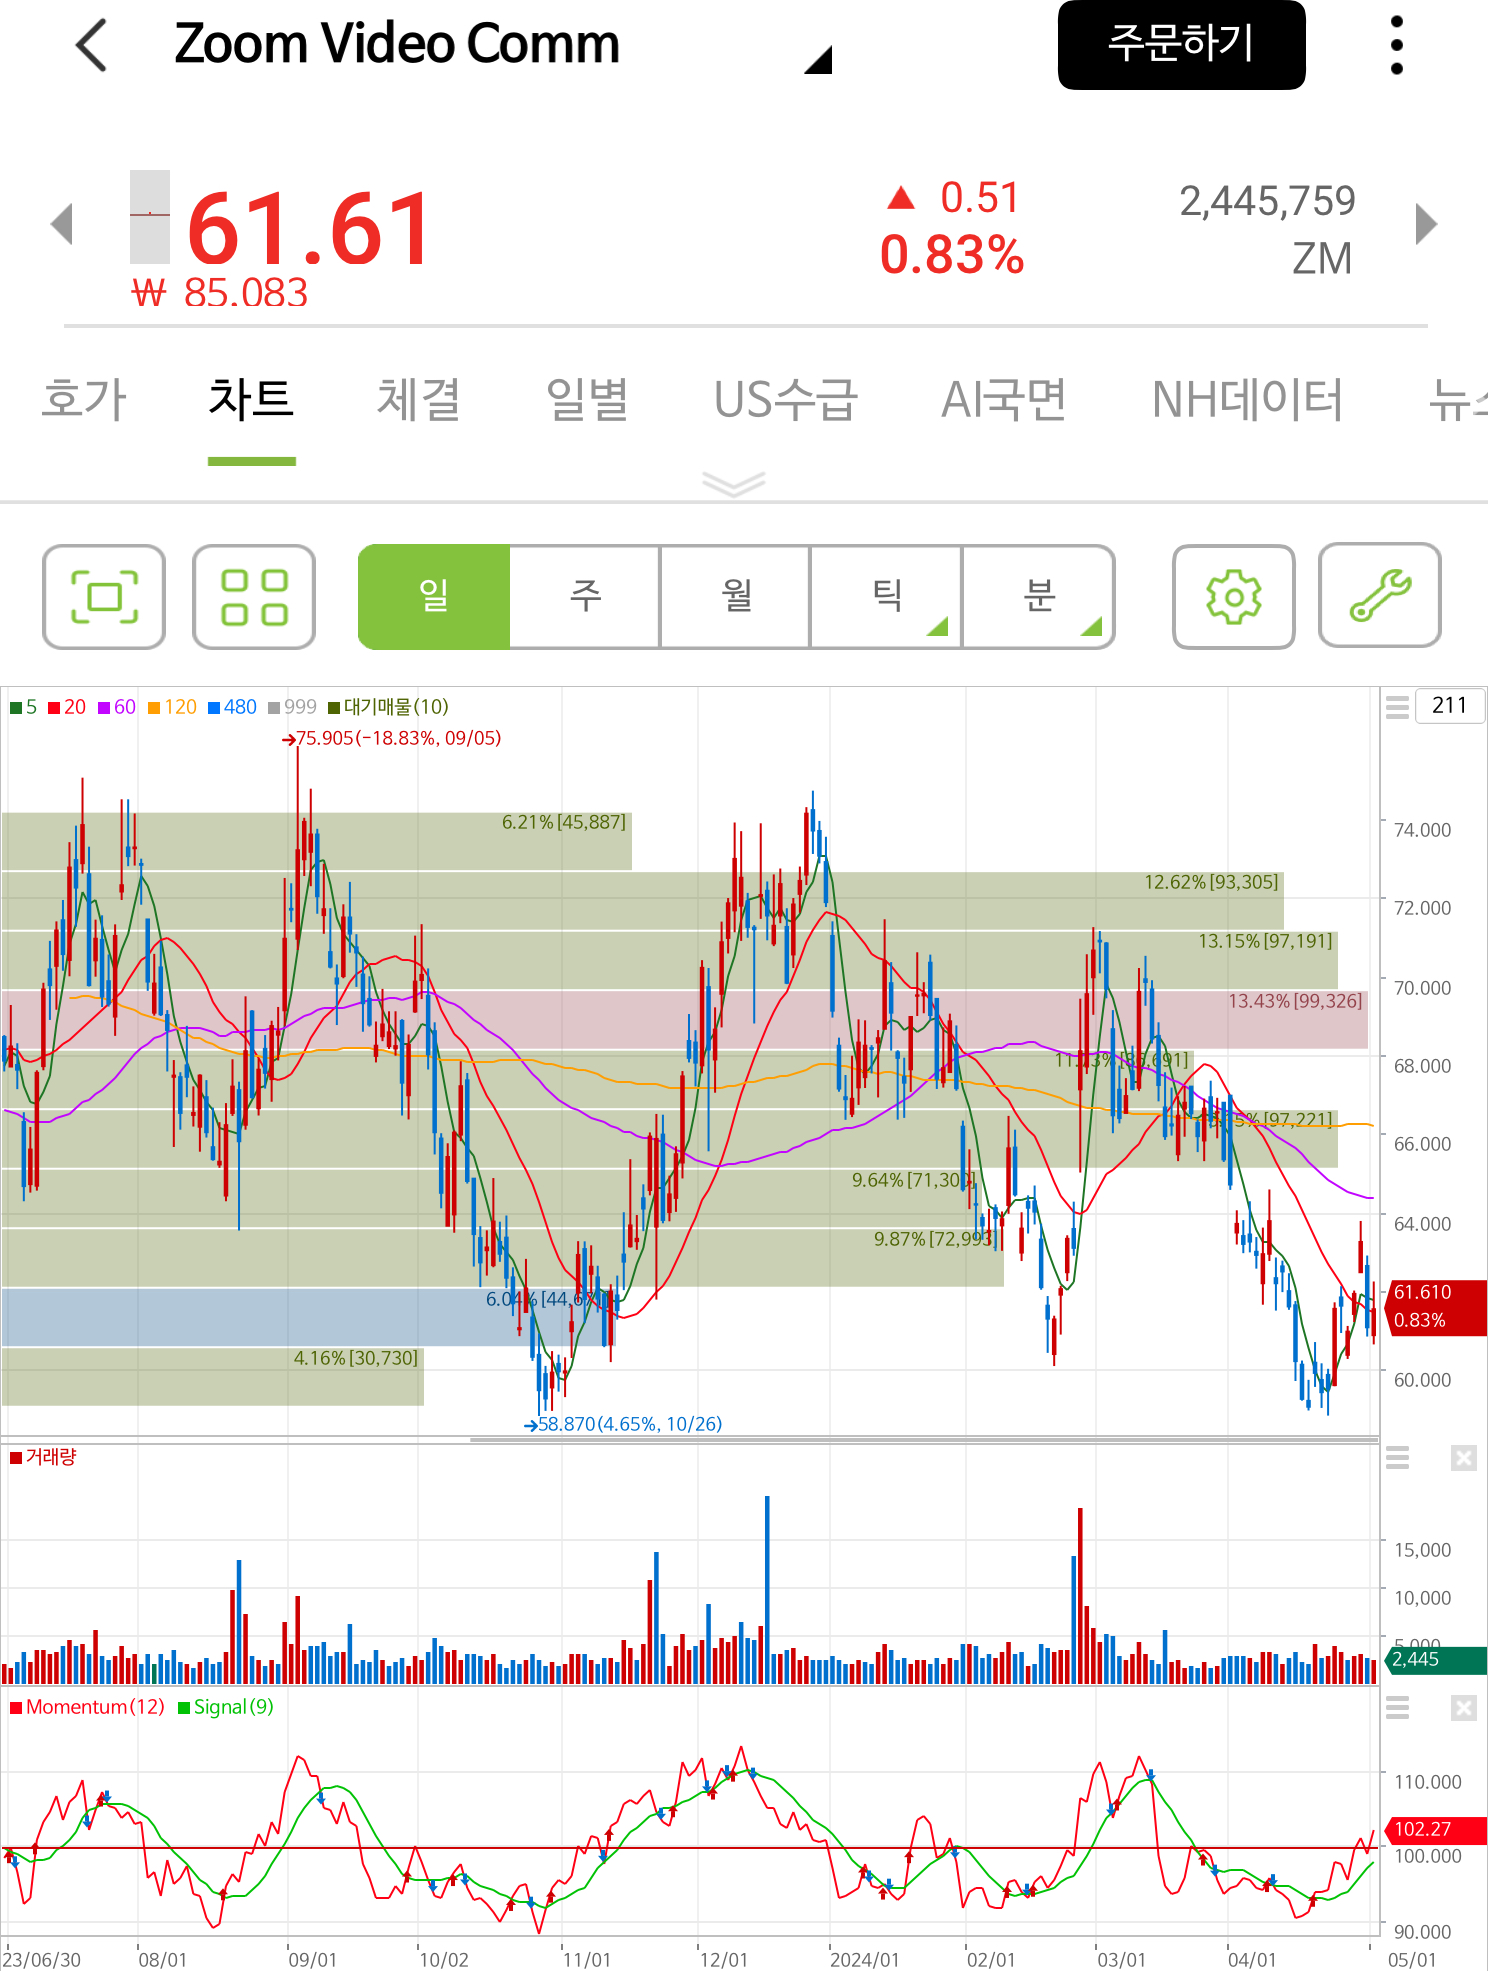This screenshot has height=1971, width=1488.
Task: Open the 틱 tick interval dropdown
Action: pos(887,597)
